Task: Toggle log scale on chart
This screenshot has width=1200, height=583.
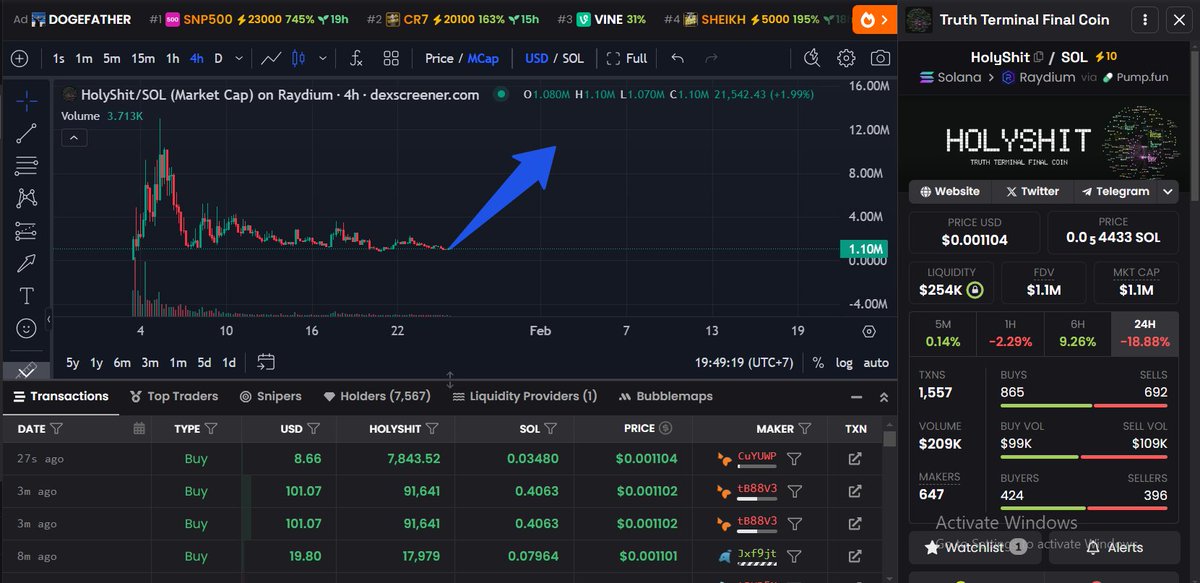Action: 844,362
